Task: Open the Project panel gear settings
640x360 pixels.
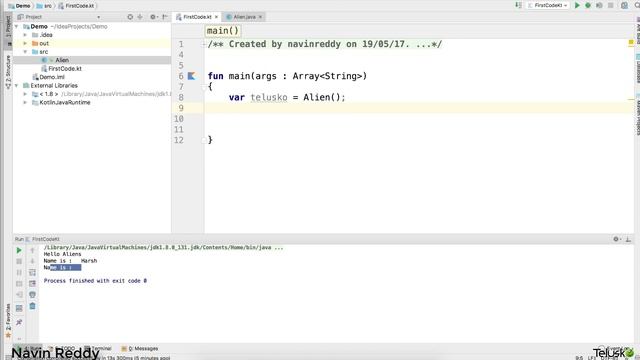Action: coord(153,17)
